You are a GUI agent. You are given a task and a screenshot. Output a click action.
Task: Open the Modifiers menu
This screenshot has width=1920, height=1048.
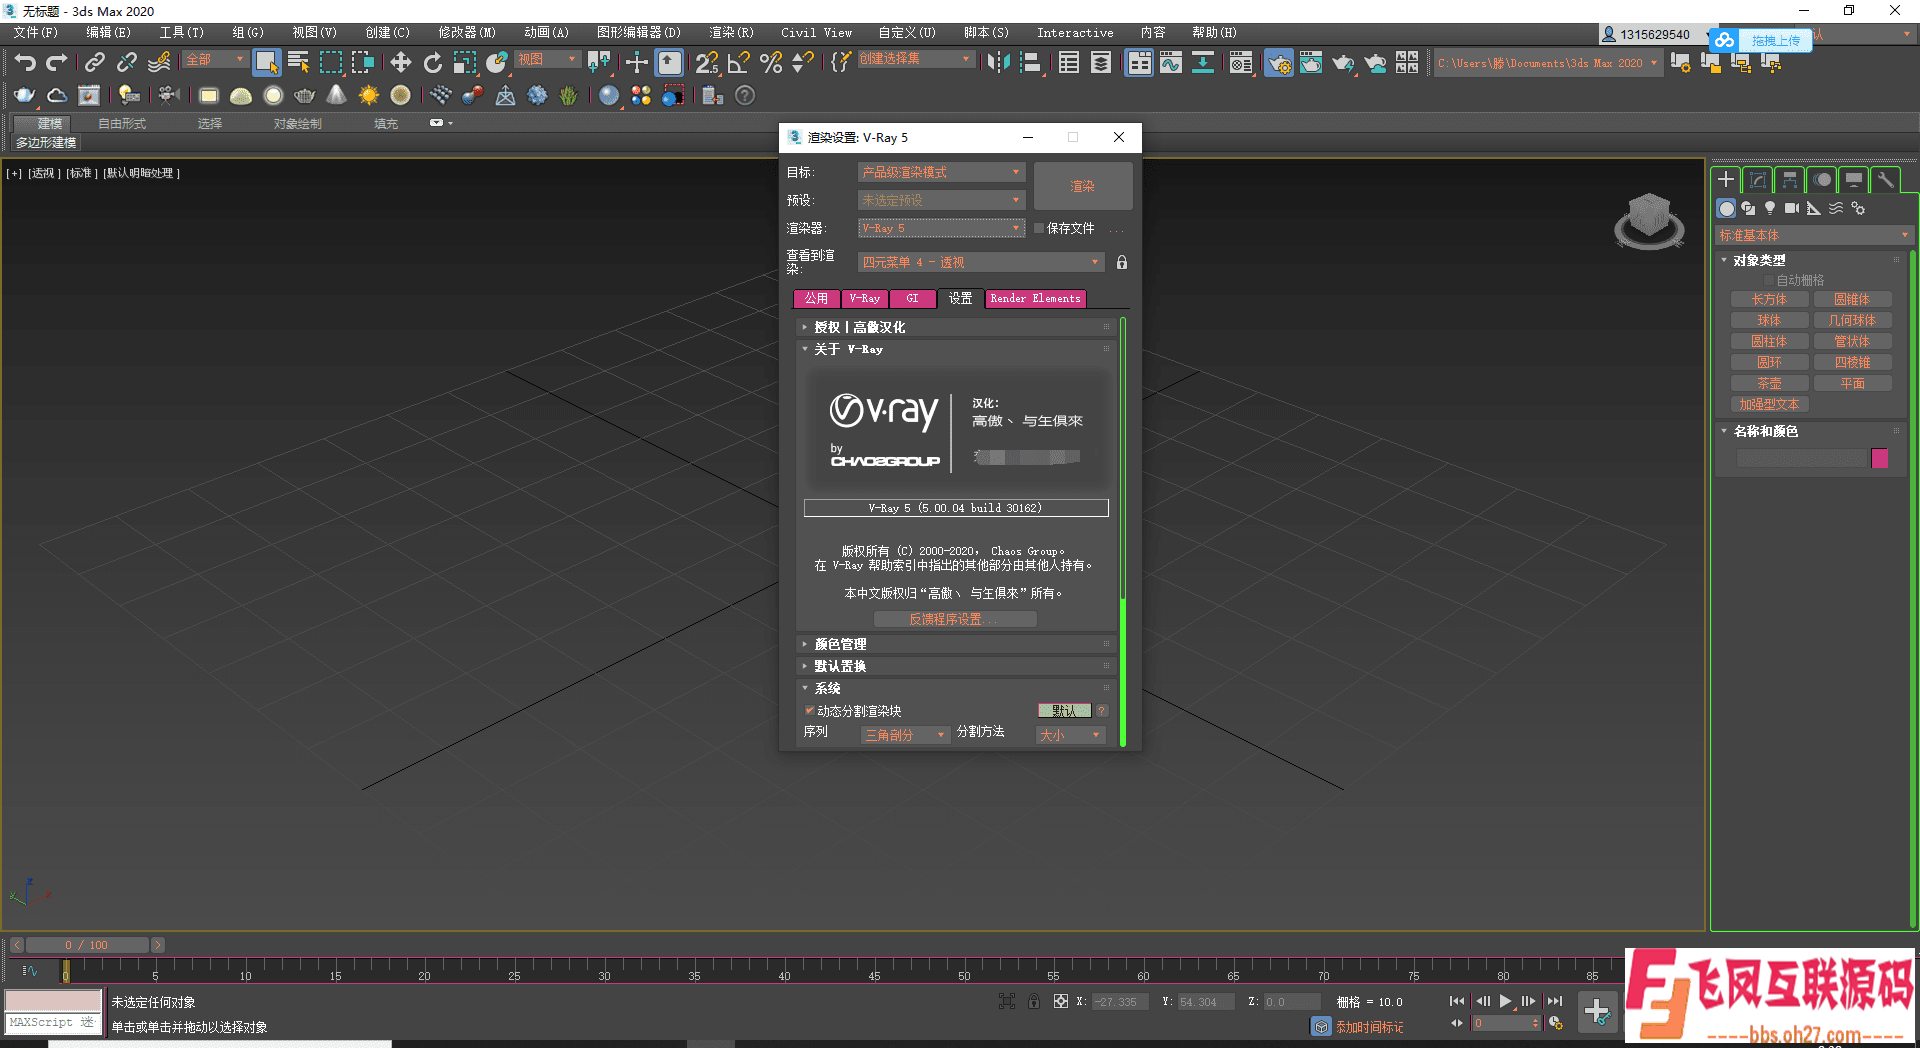click(x=467, y=32)
